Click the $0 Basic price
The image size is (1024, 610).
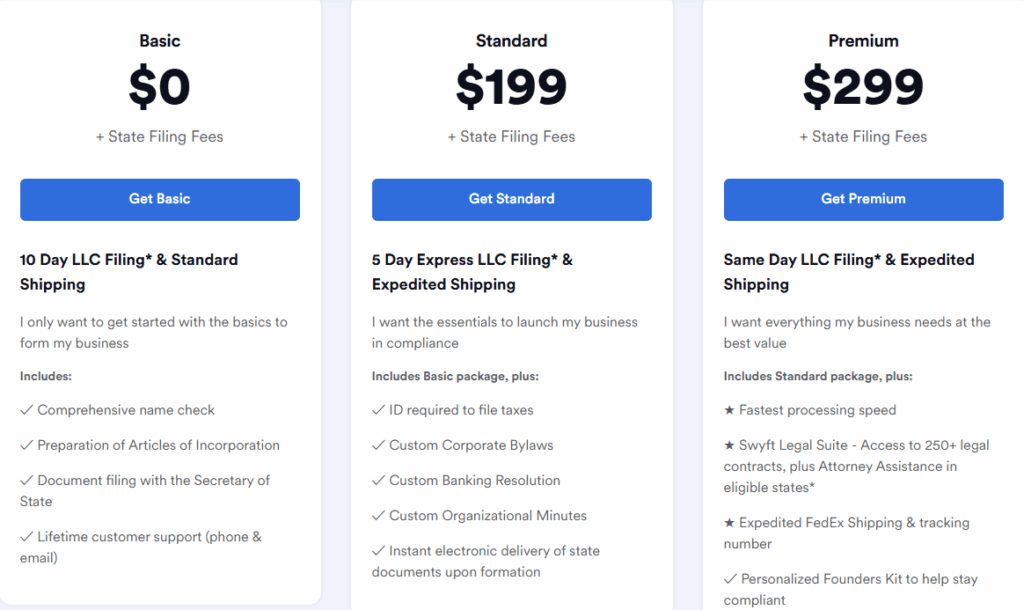point(160,88)
